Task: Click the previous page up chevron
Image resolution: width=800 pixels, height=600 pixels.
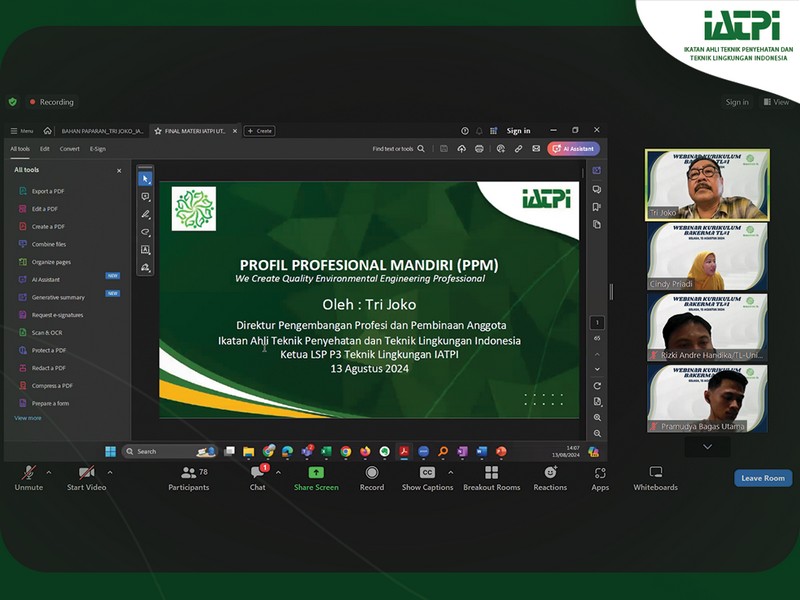Action: pos(597,354)
